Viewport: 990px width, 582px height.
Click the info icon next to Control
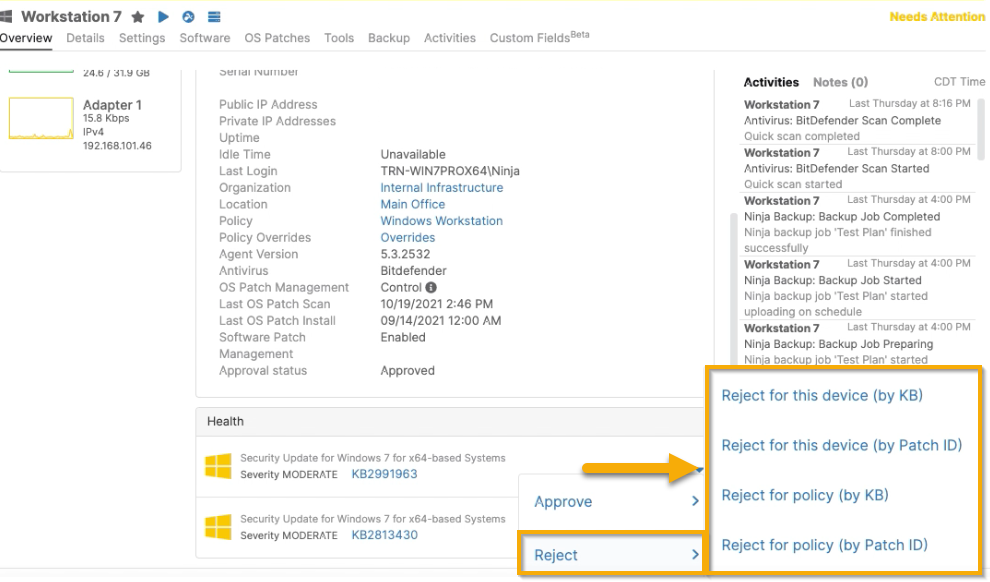pos(431,288)
